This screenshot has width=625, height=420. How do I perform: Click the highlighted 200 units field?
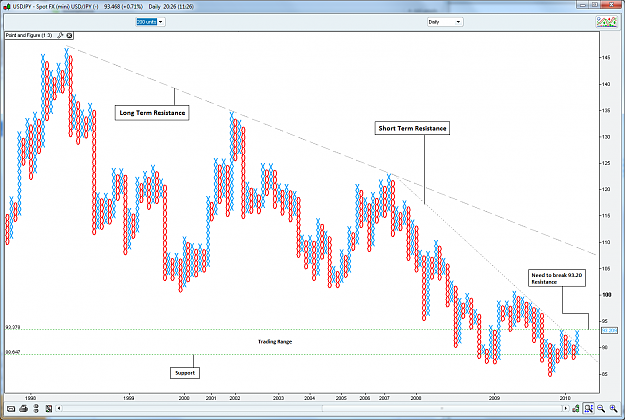tap(146, 22)
